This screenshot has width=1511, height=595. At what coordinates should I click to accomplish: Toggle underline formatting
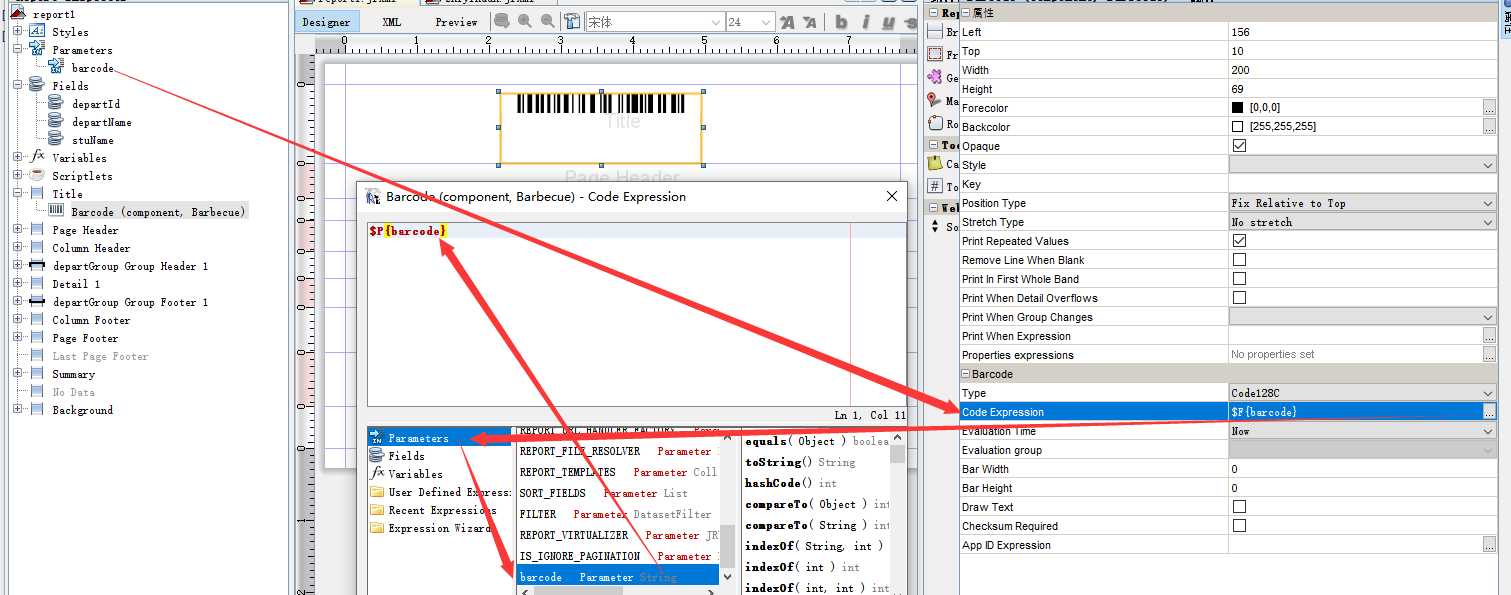[887, 22]
